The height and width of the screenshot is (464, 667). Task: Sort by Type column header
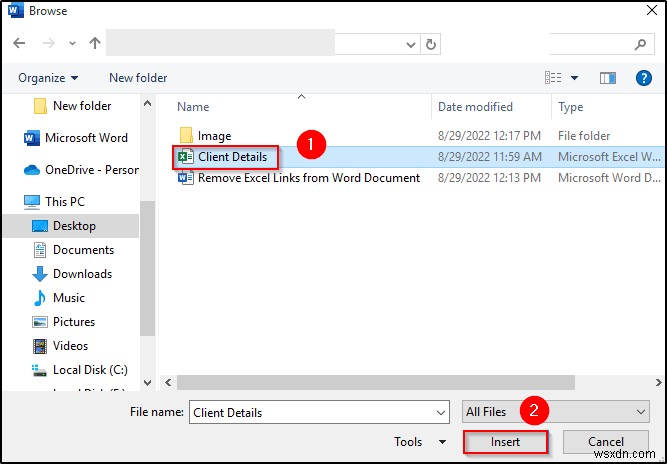click(x=570, y=107)
